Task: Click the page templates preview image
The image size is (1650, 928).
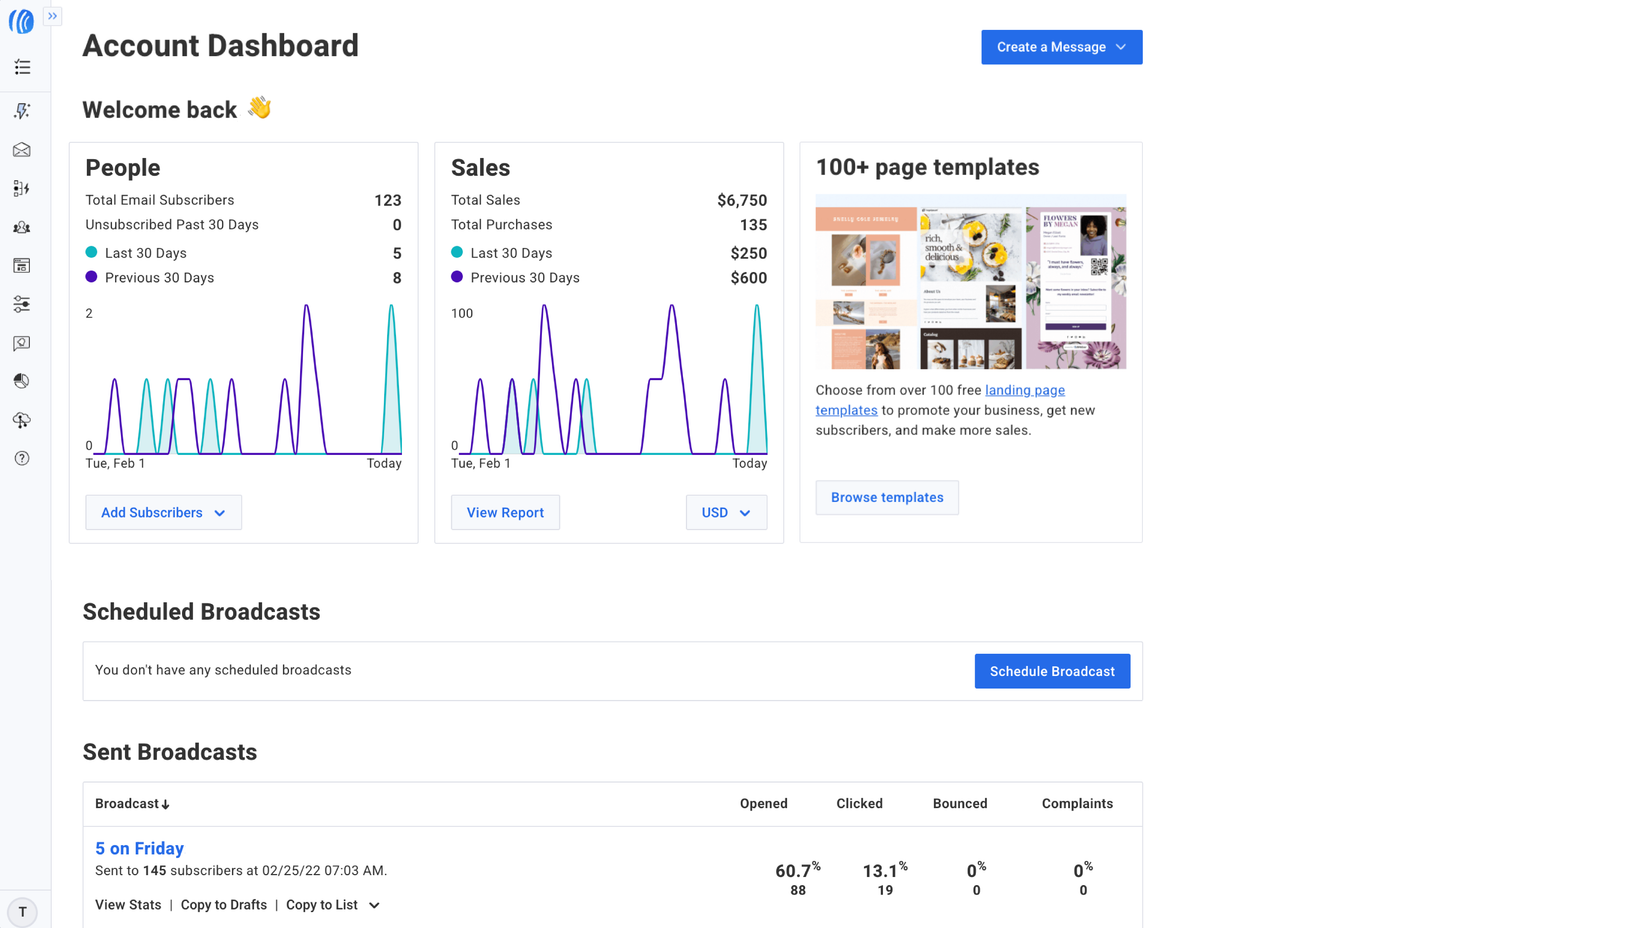Action: coord(971,282)
